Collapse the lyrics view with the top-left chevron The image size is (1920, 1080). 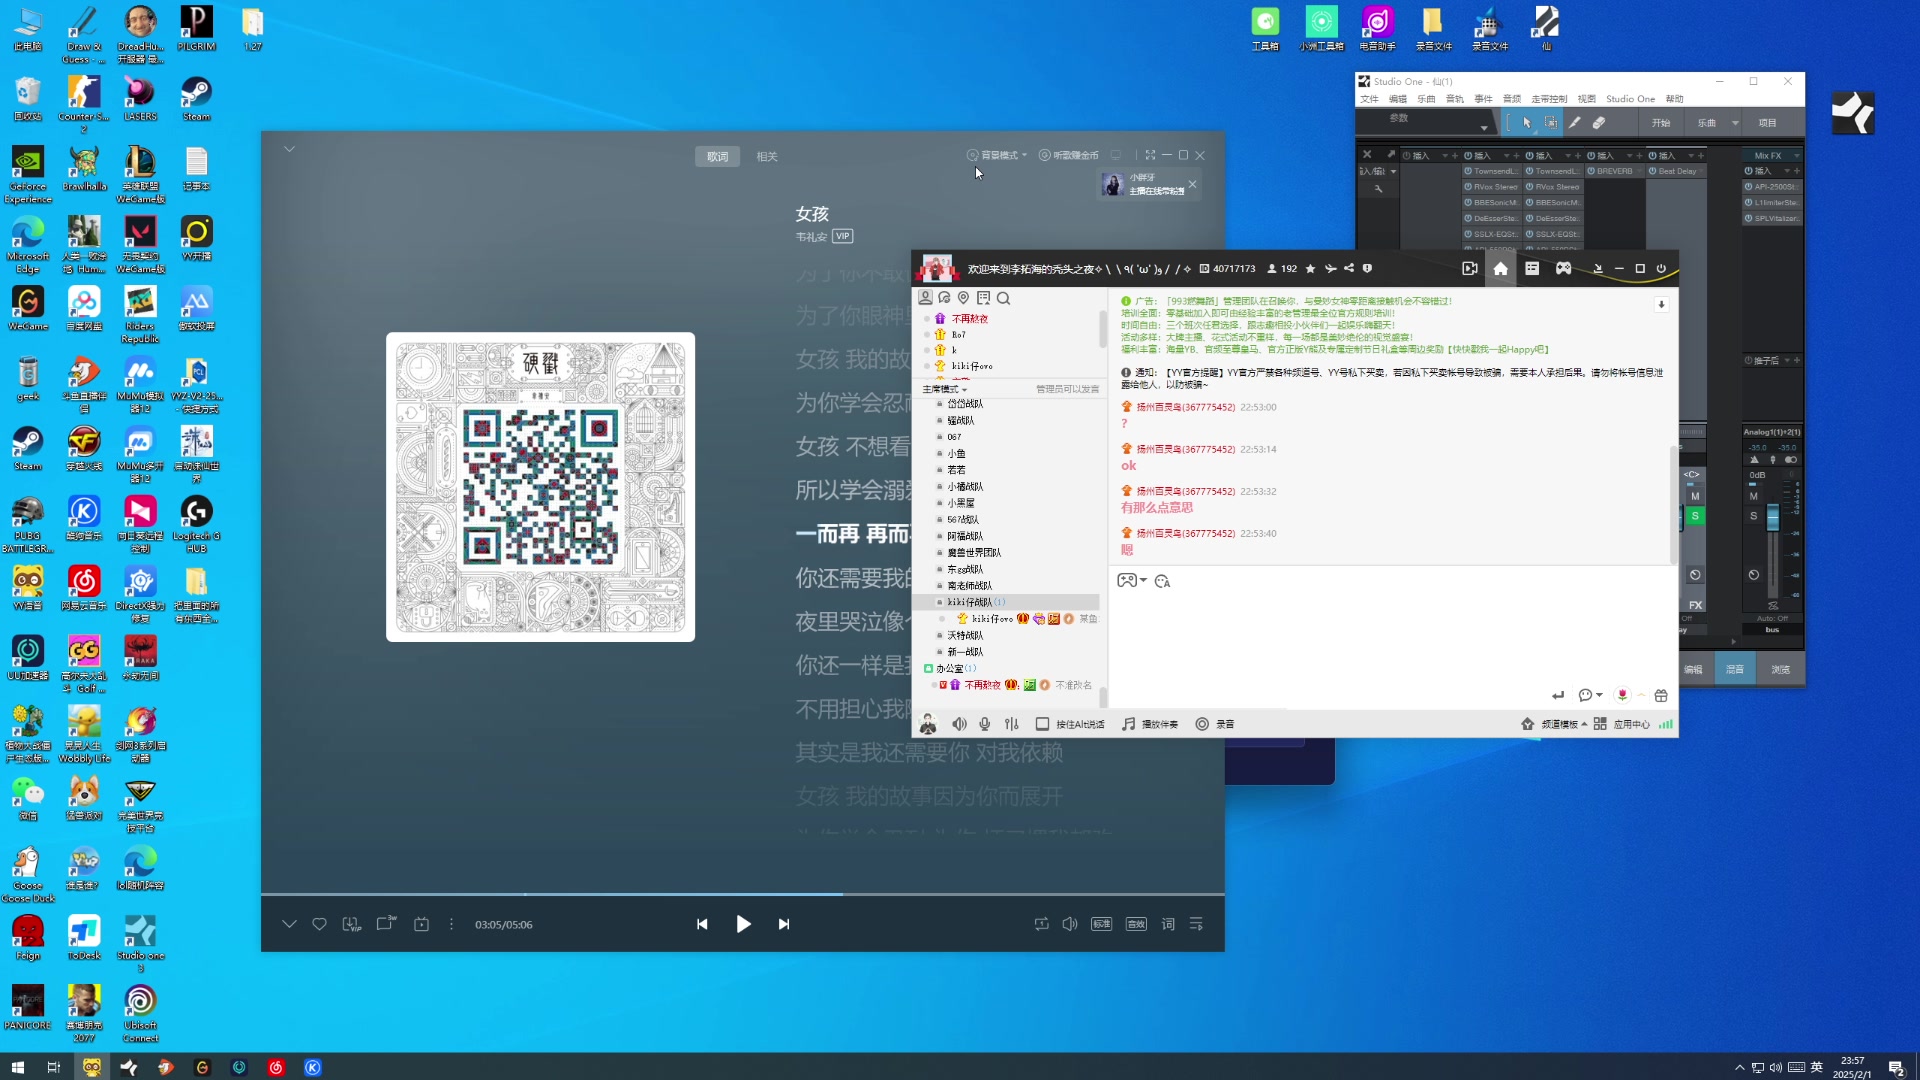pyautogui.click(x=289, y=148)
